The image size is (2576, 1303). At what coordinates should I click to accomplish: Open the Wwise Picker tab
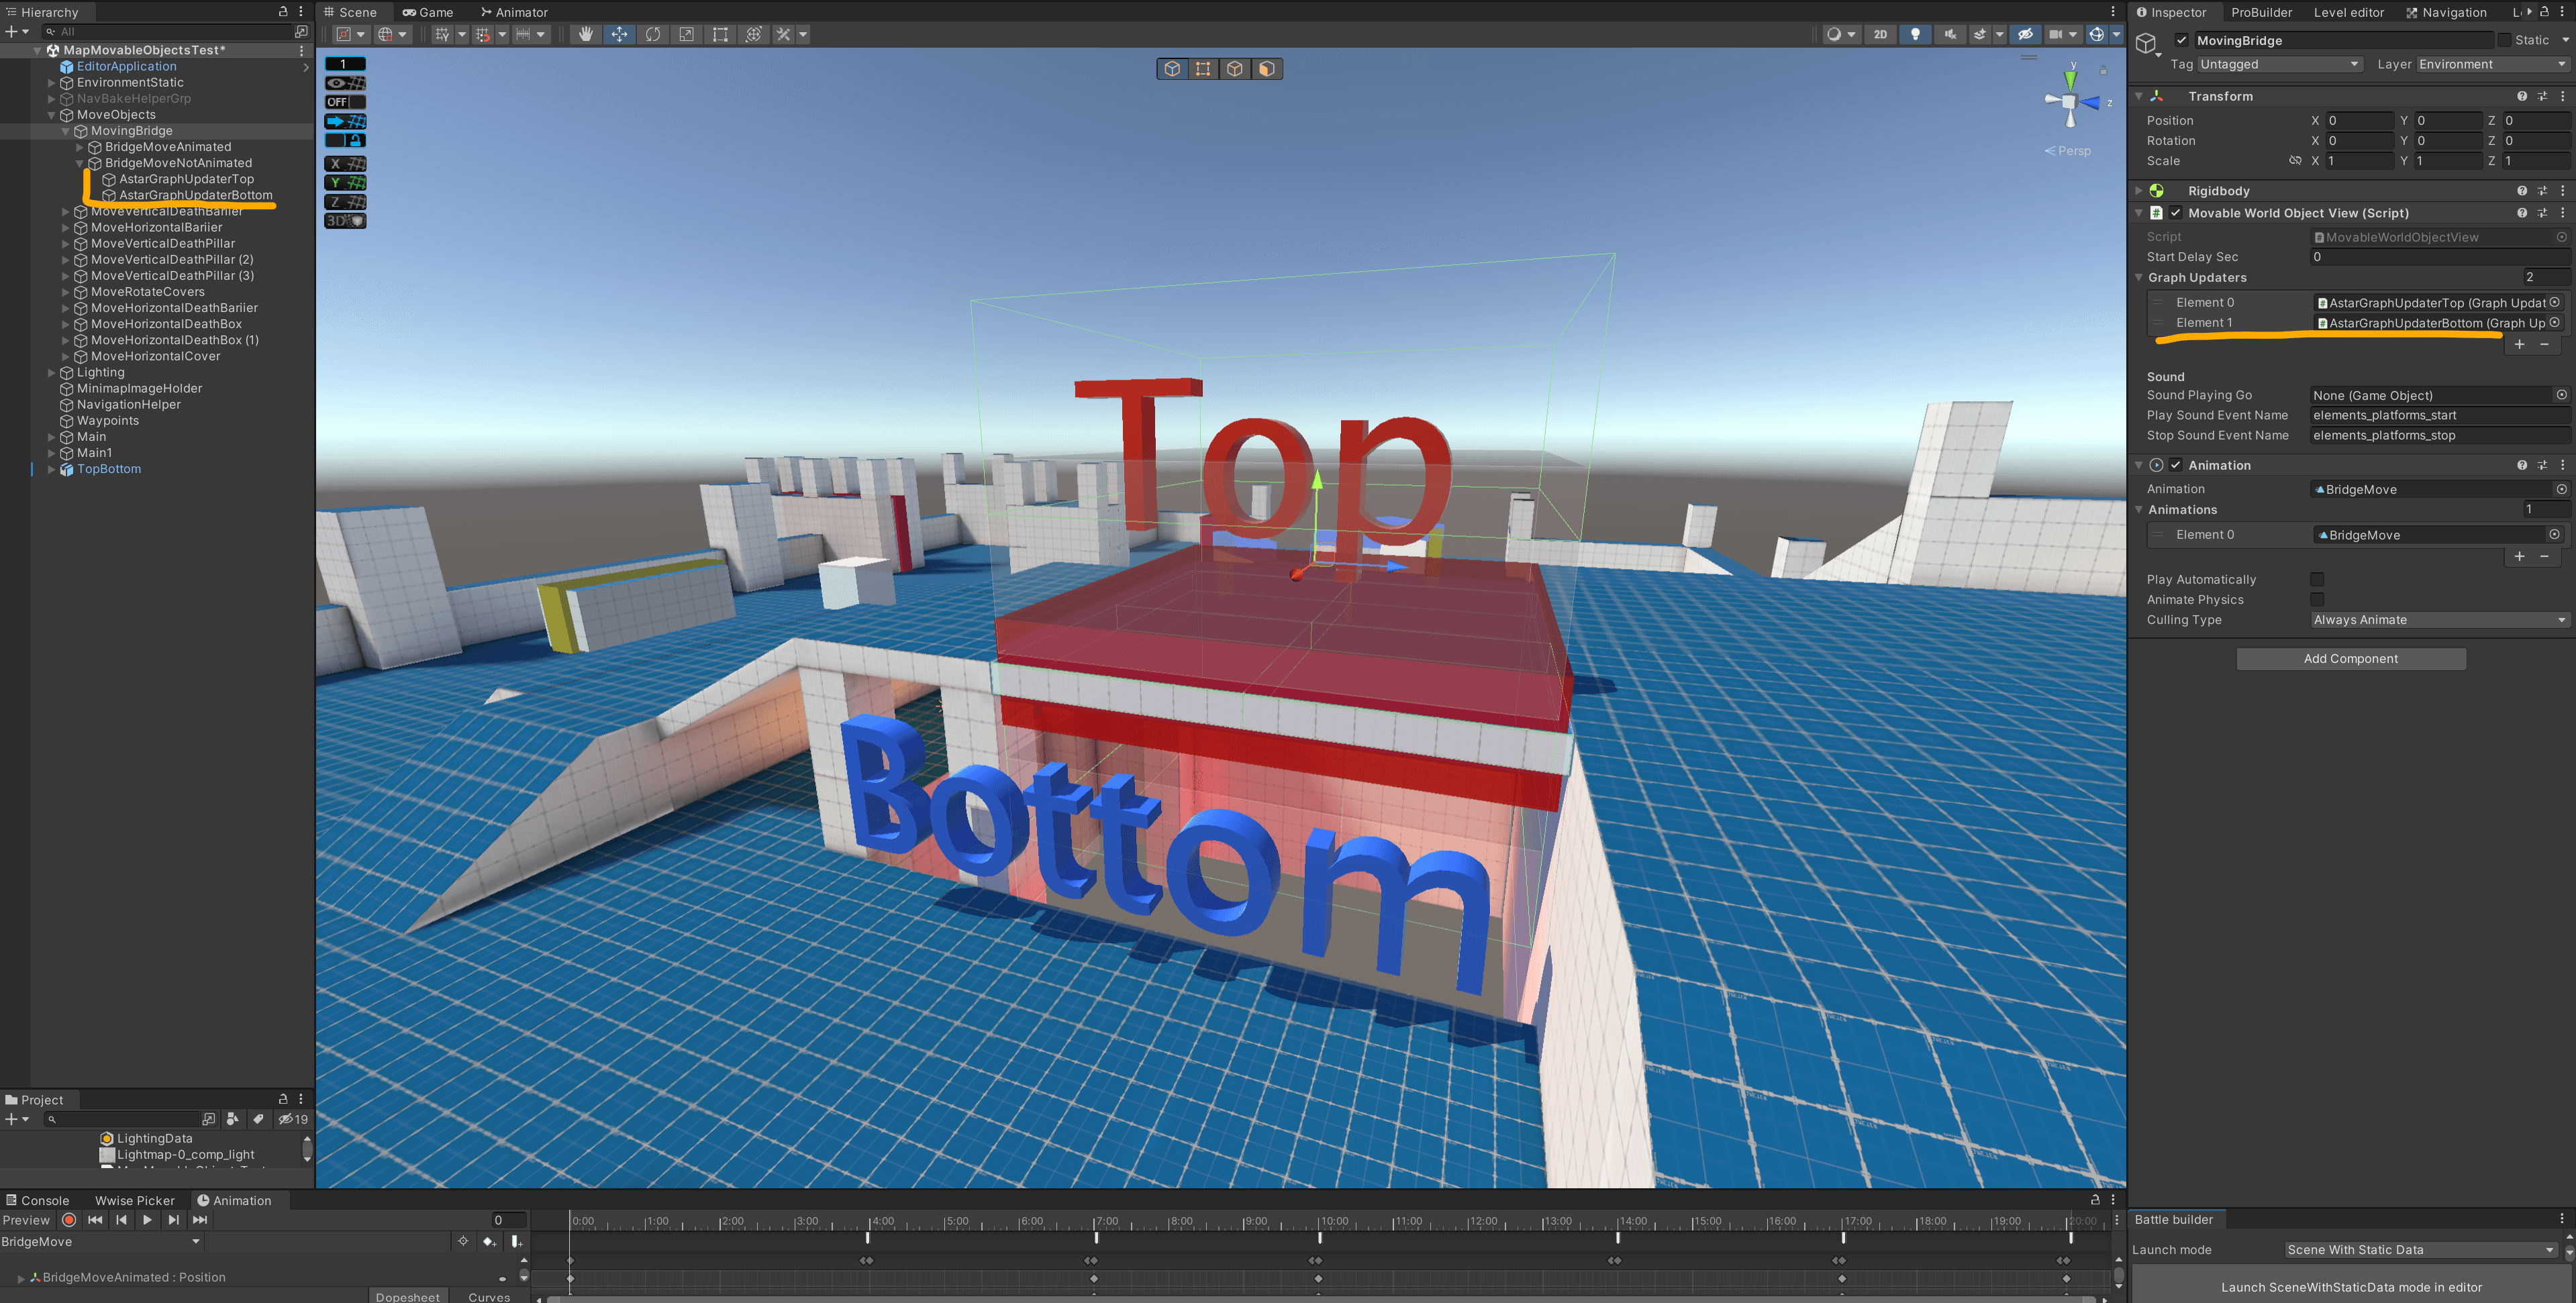point(134,1200)
